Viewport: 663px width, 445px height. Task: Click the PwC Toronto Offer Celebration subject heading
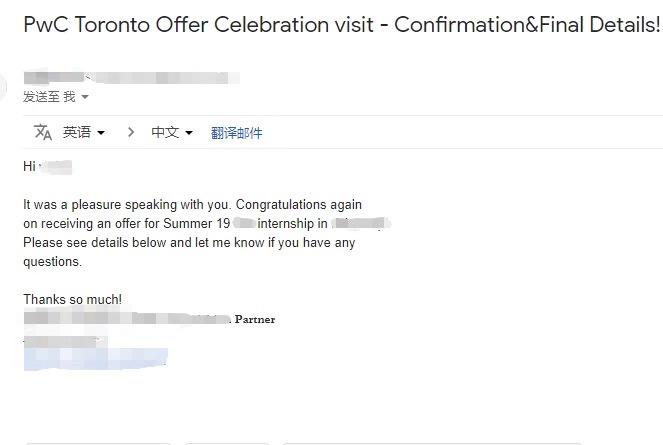341,25
